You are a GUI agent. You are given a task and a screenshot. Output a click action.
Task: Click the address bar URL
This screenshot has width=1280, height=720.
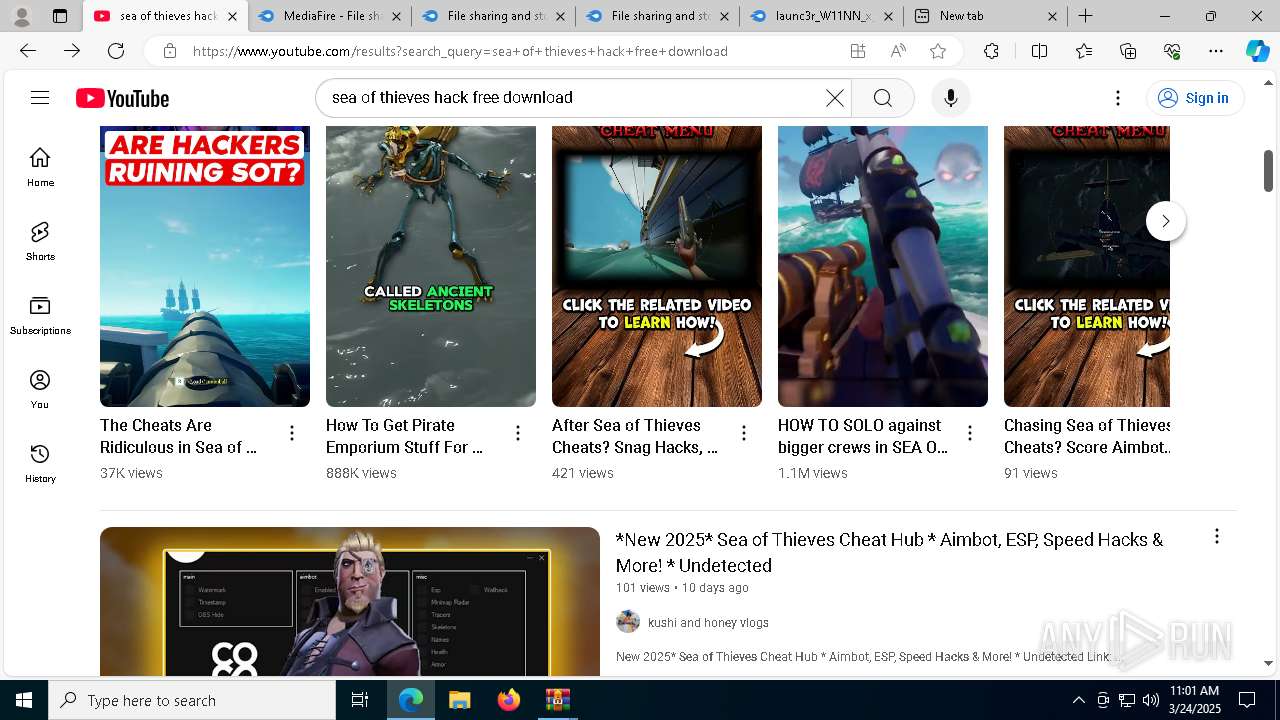[460, 51]
